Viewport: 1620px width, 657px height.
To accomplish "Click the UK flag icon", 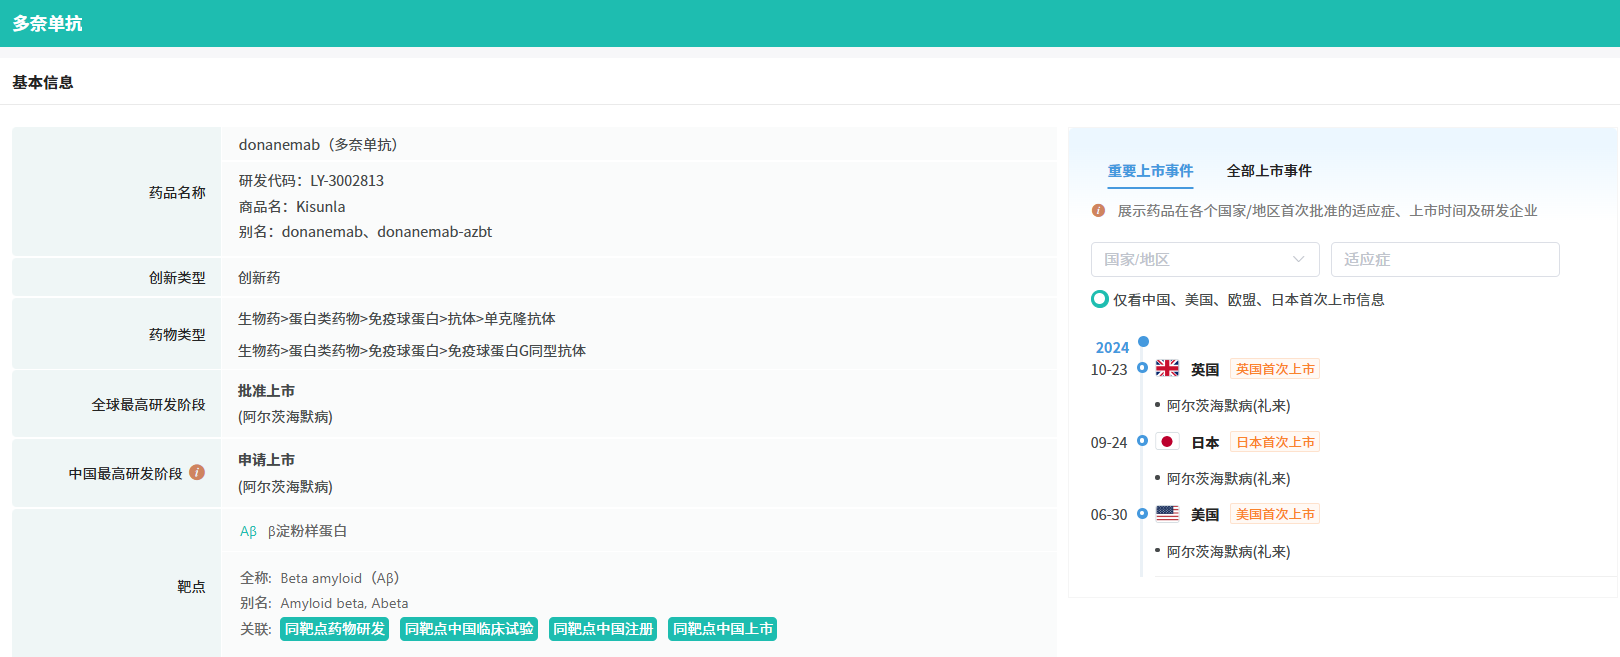I will tap(1167, 368).
